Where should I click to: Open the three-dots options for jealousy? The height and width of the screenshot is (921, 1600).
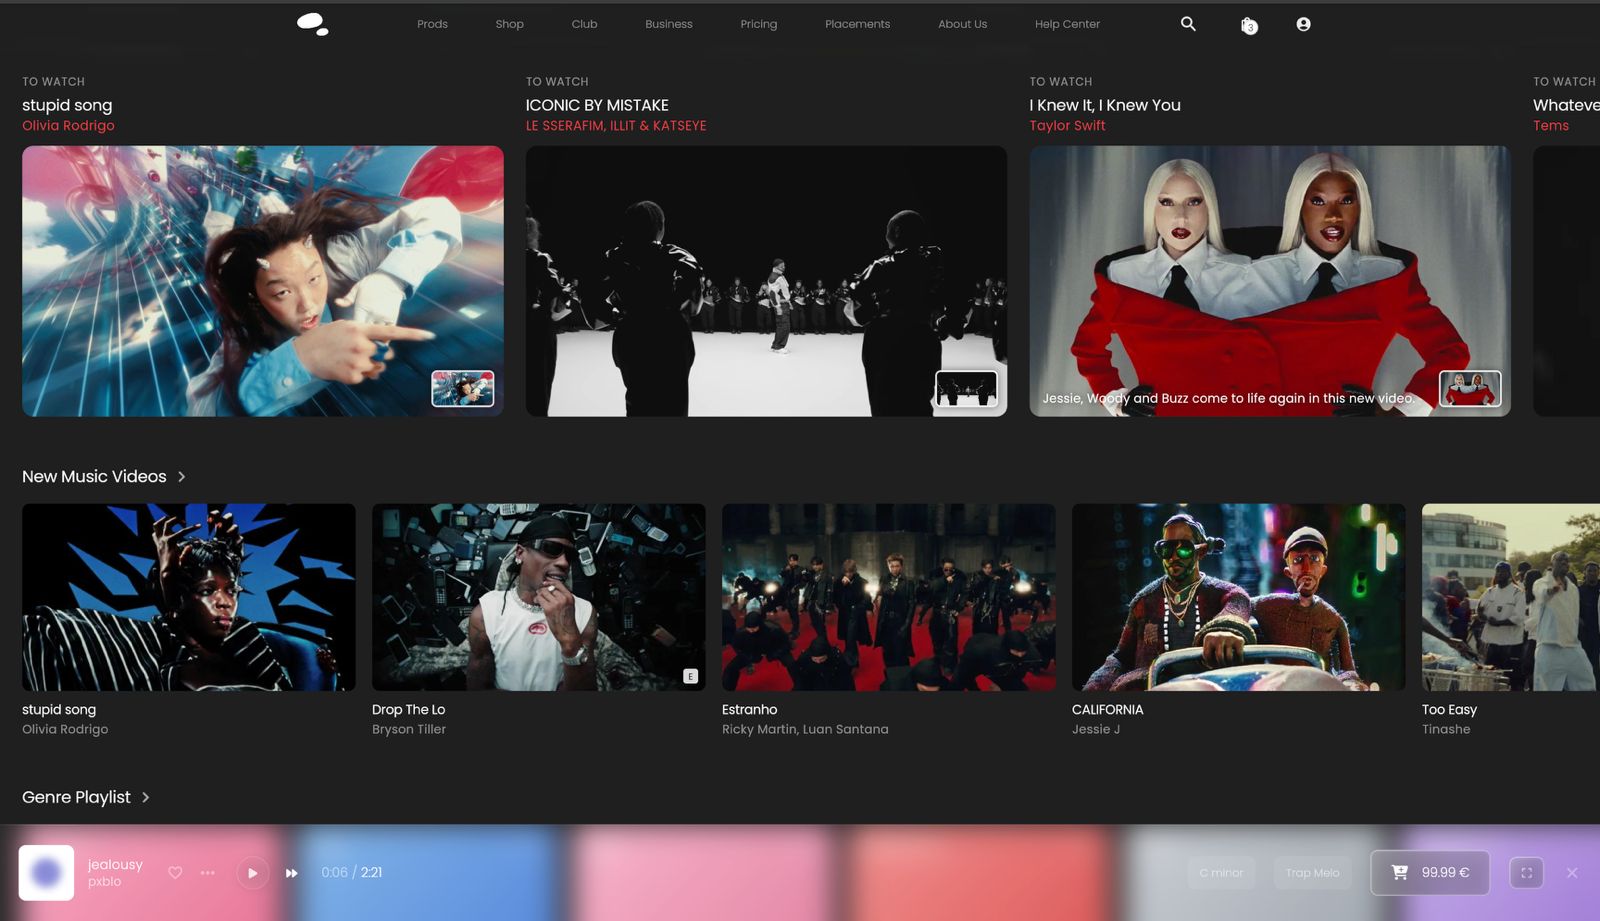(207, 873)
